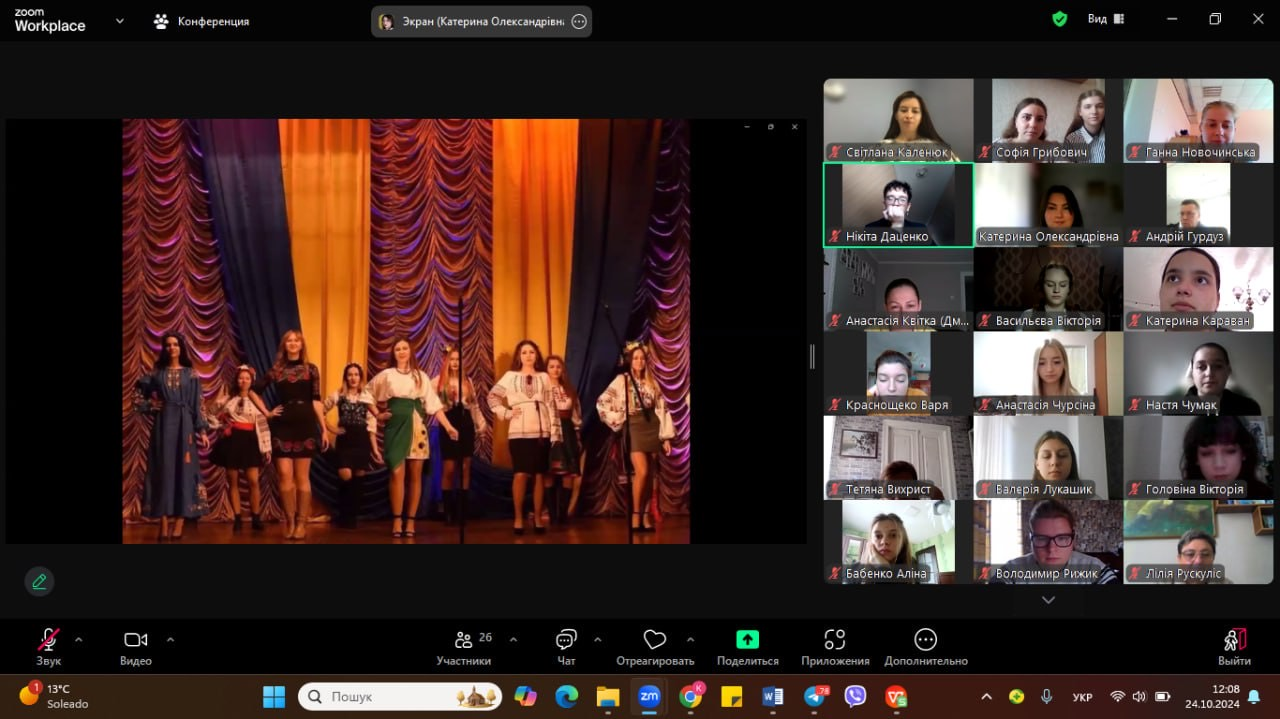Select Нікіта Даценко video thumbnail
Image resolution: width=1280 pixels, height=719 pixels.
point(898,205)
